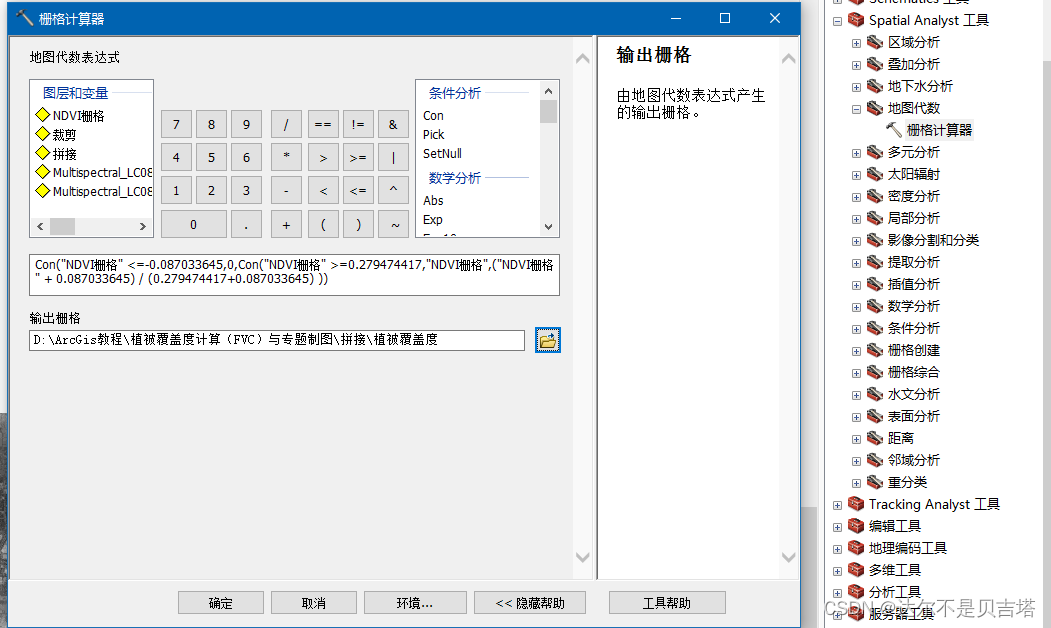The height and width of the screenshot is (628, 1051).
Task: Click the 编辑工具 toolbox icon
Action: coord(856,525)
